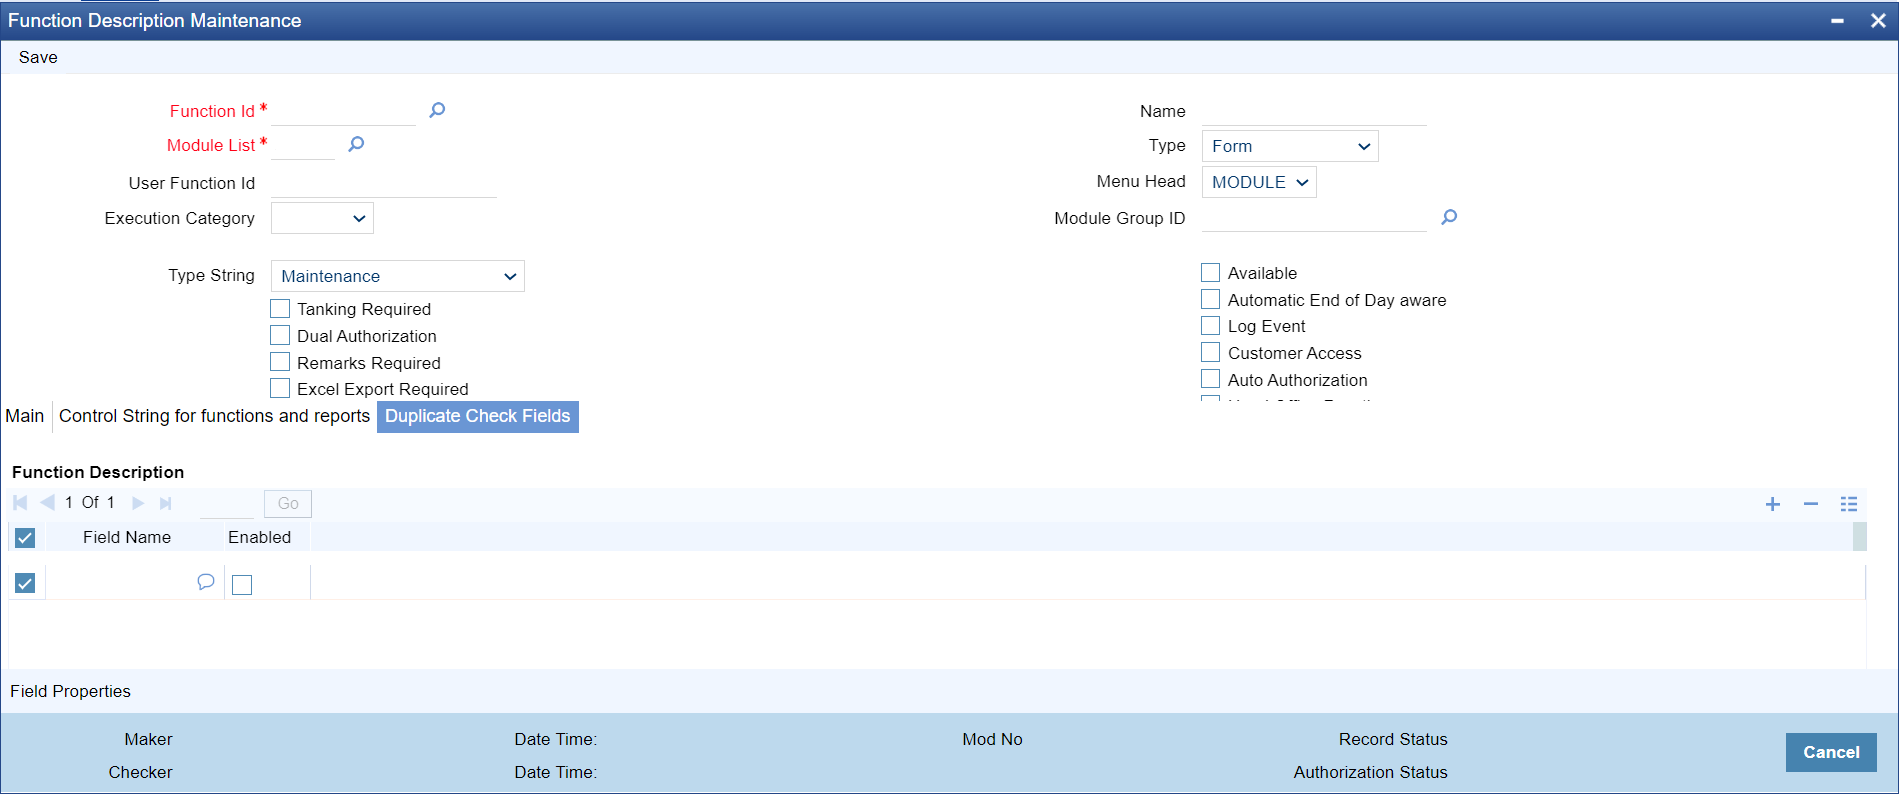The image size is (1901, 797).
Task: Go to next page of Function Description
Action: (138, 503)
